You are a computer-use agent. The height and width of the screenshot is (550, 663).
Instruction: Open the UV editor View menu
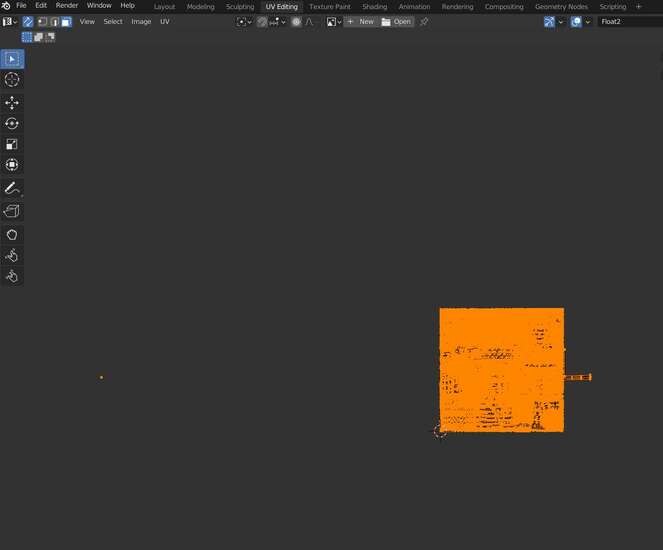coord(87,22)
